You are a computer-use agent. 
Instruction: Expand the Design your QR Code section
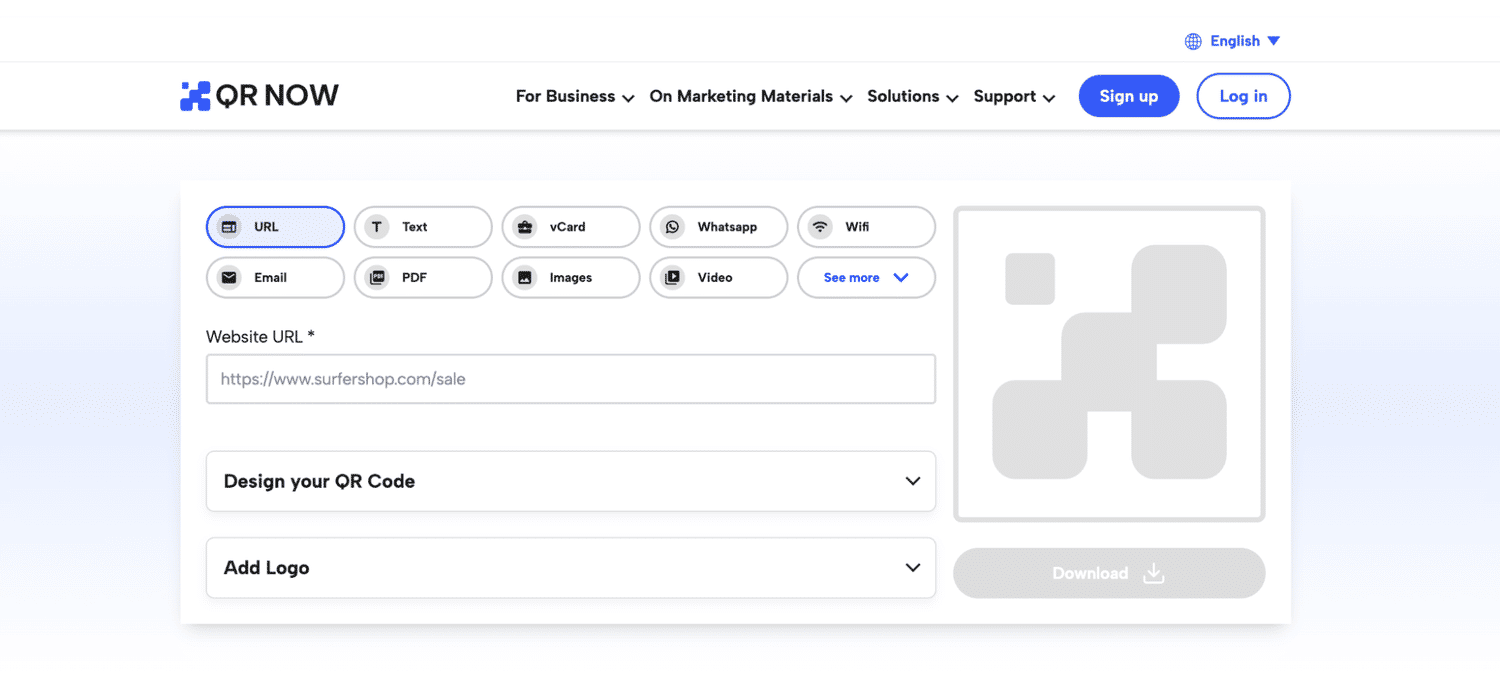(x=570, y=481)
